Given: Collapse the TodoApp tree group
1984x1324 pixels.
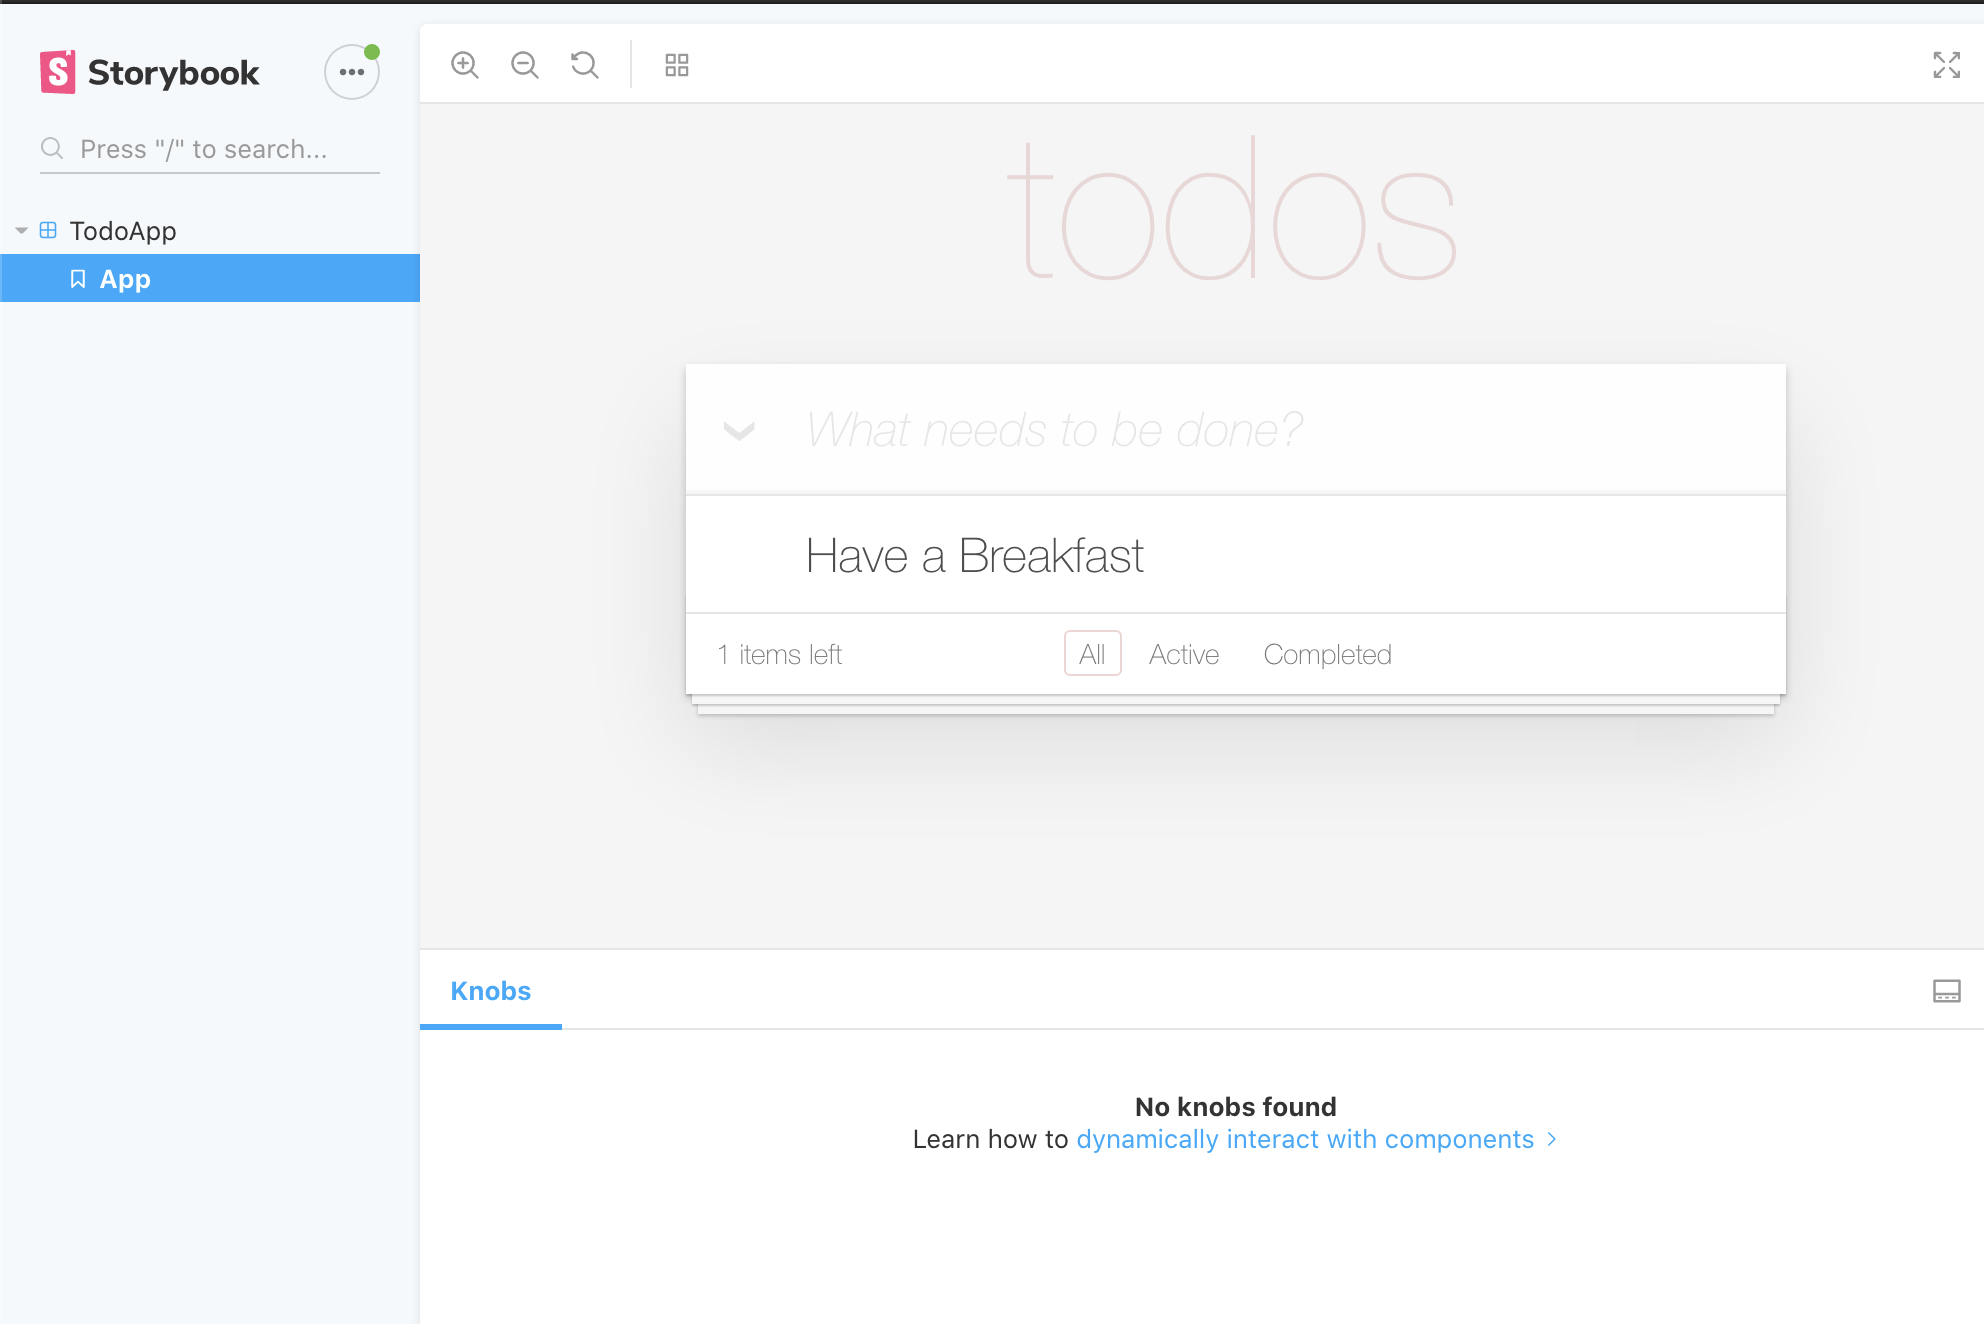Looking at the screenshot, I should [22, 231].
